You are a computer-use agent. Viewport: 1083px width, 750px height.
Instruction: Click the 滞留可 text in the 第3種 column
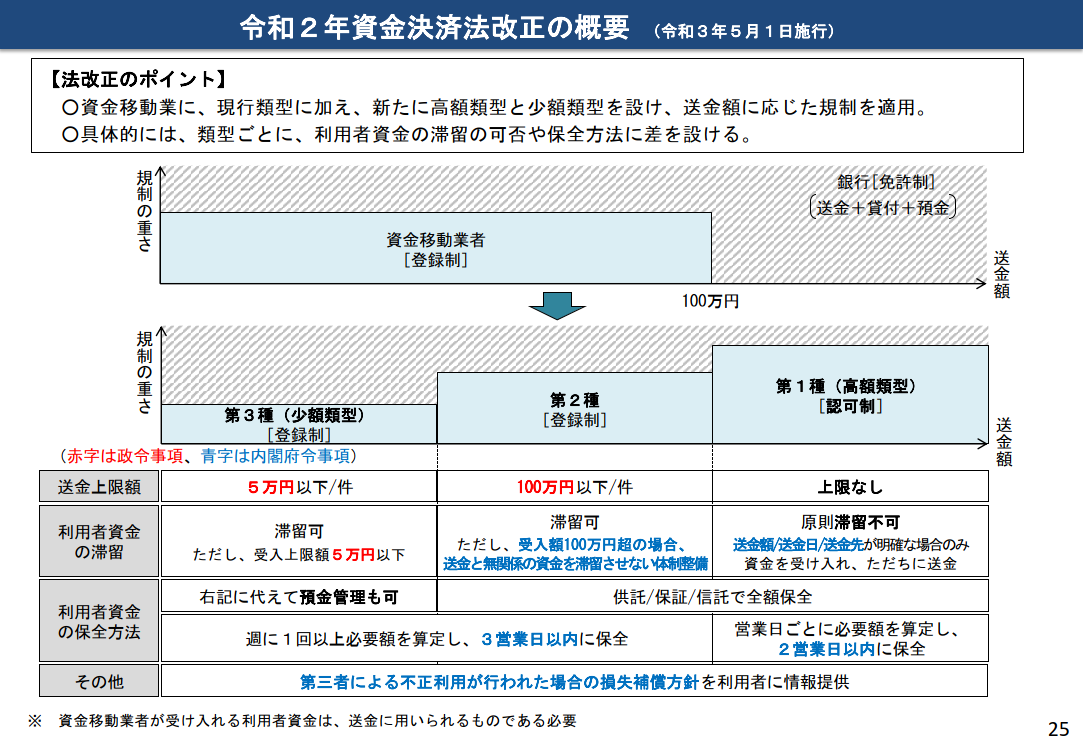pyautogui.click(x=299, y=531)
